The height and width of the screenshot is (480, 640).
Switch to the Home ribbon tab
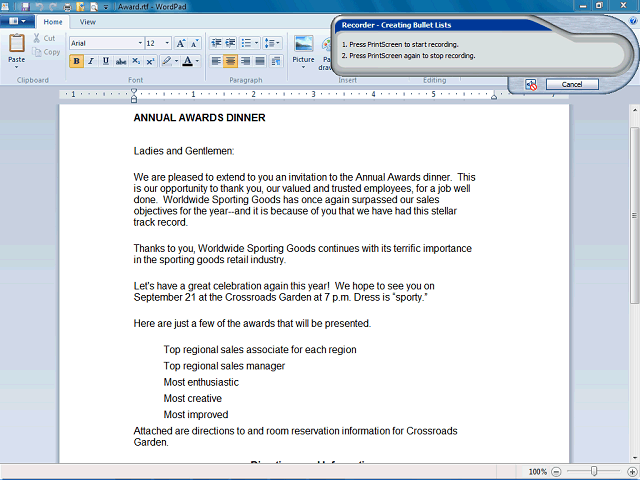(x=53, y=22)
